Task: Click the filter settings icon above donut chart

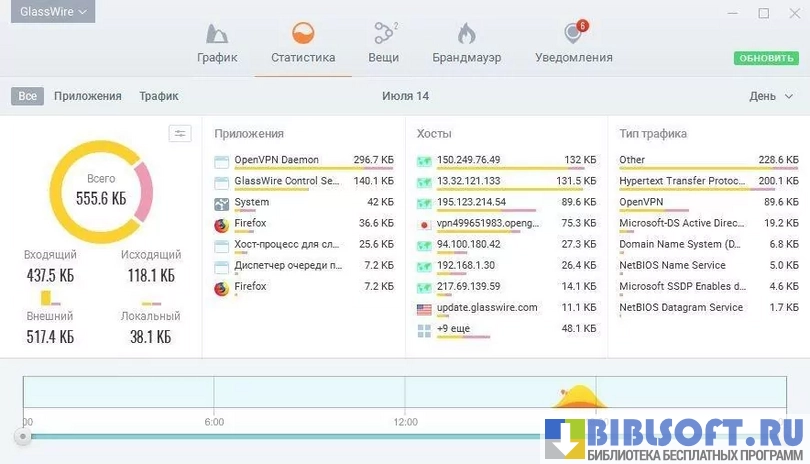Action: coord(180,134)
